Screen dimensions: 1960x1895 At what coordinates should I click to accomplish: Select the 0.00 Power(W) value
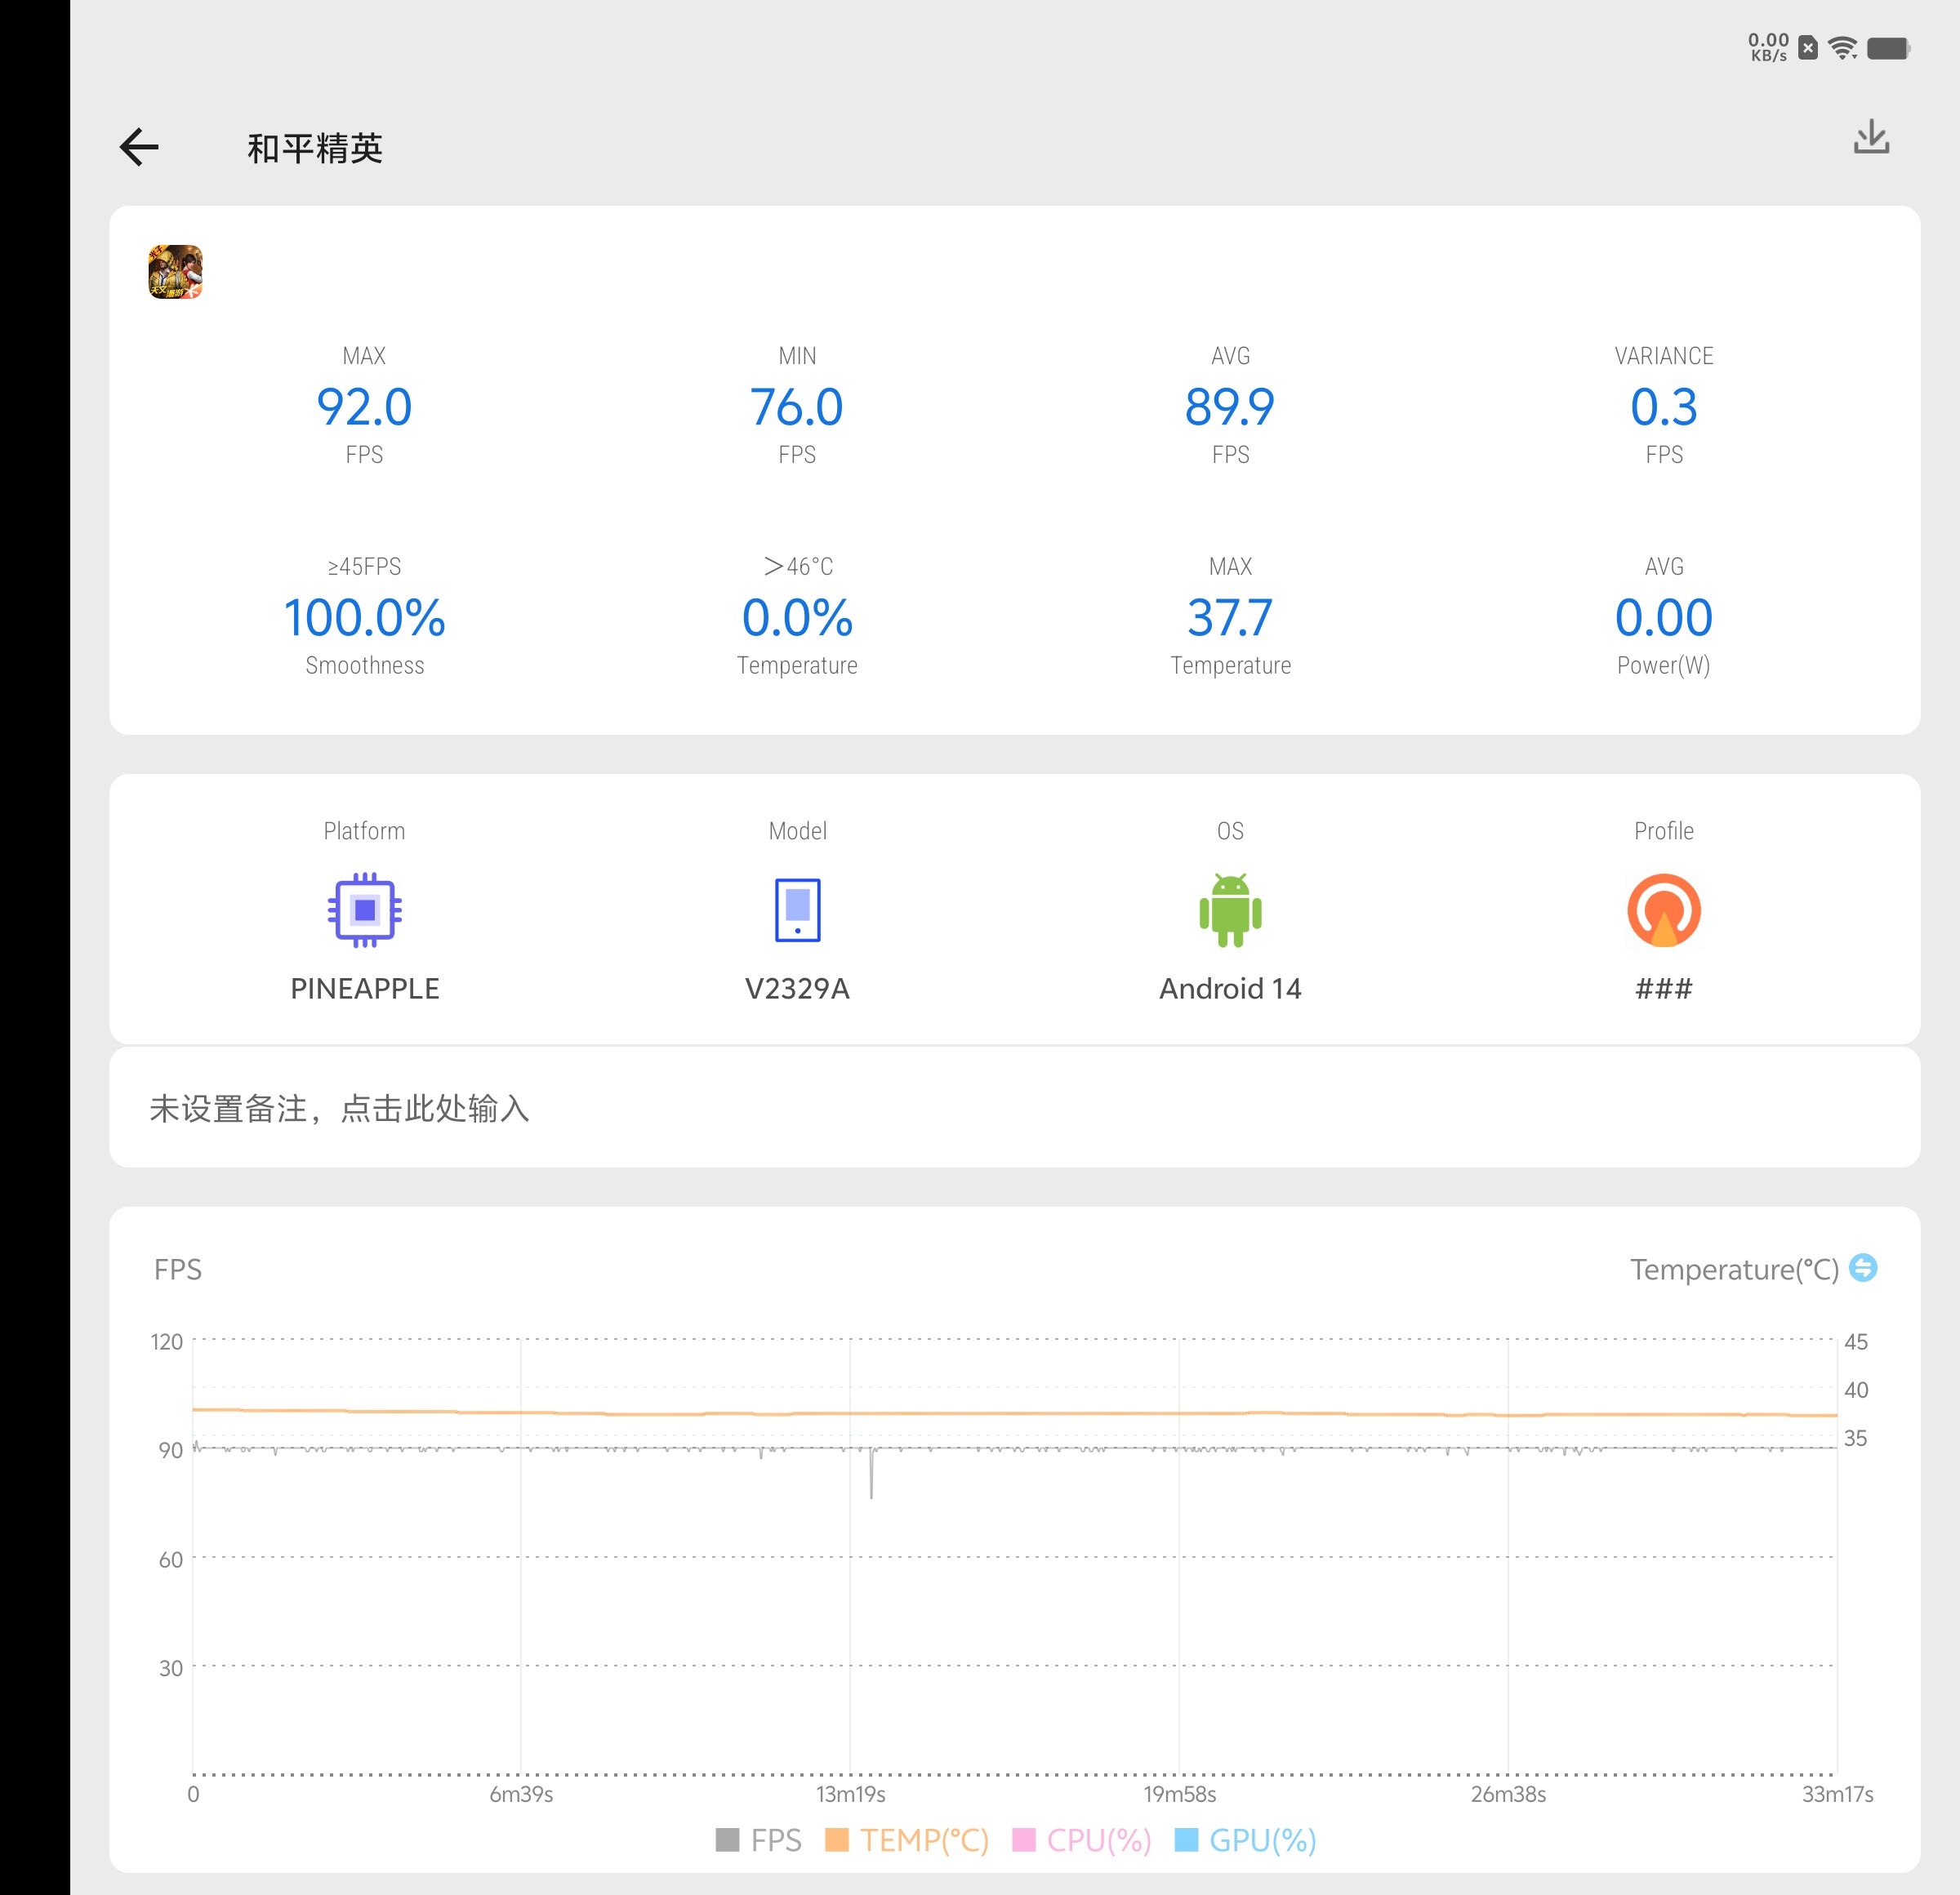click(x=1664, y=617)
